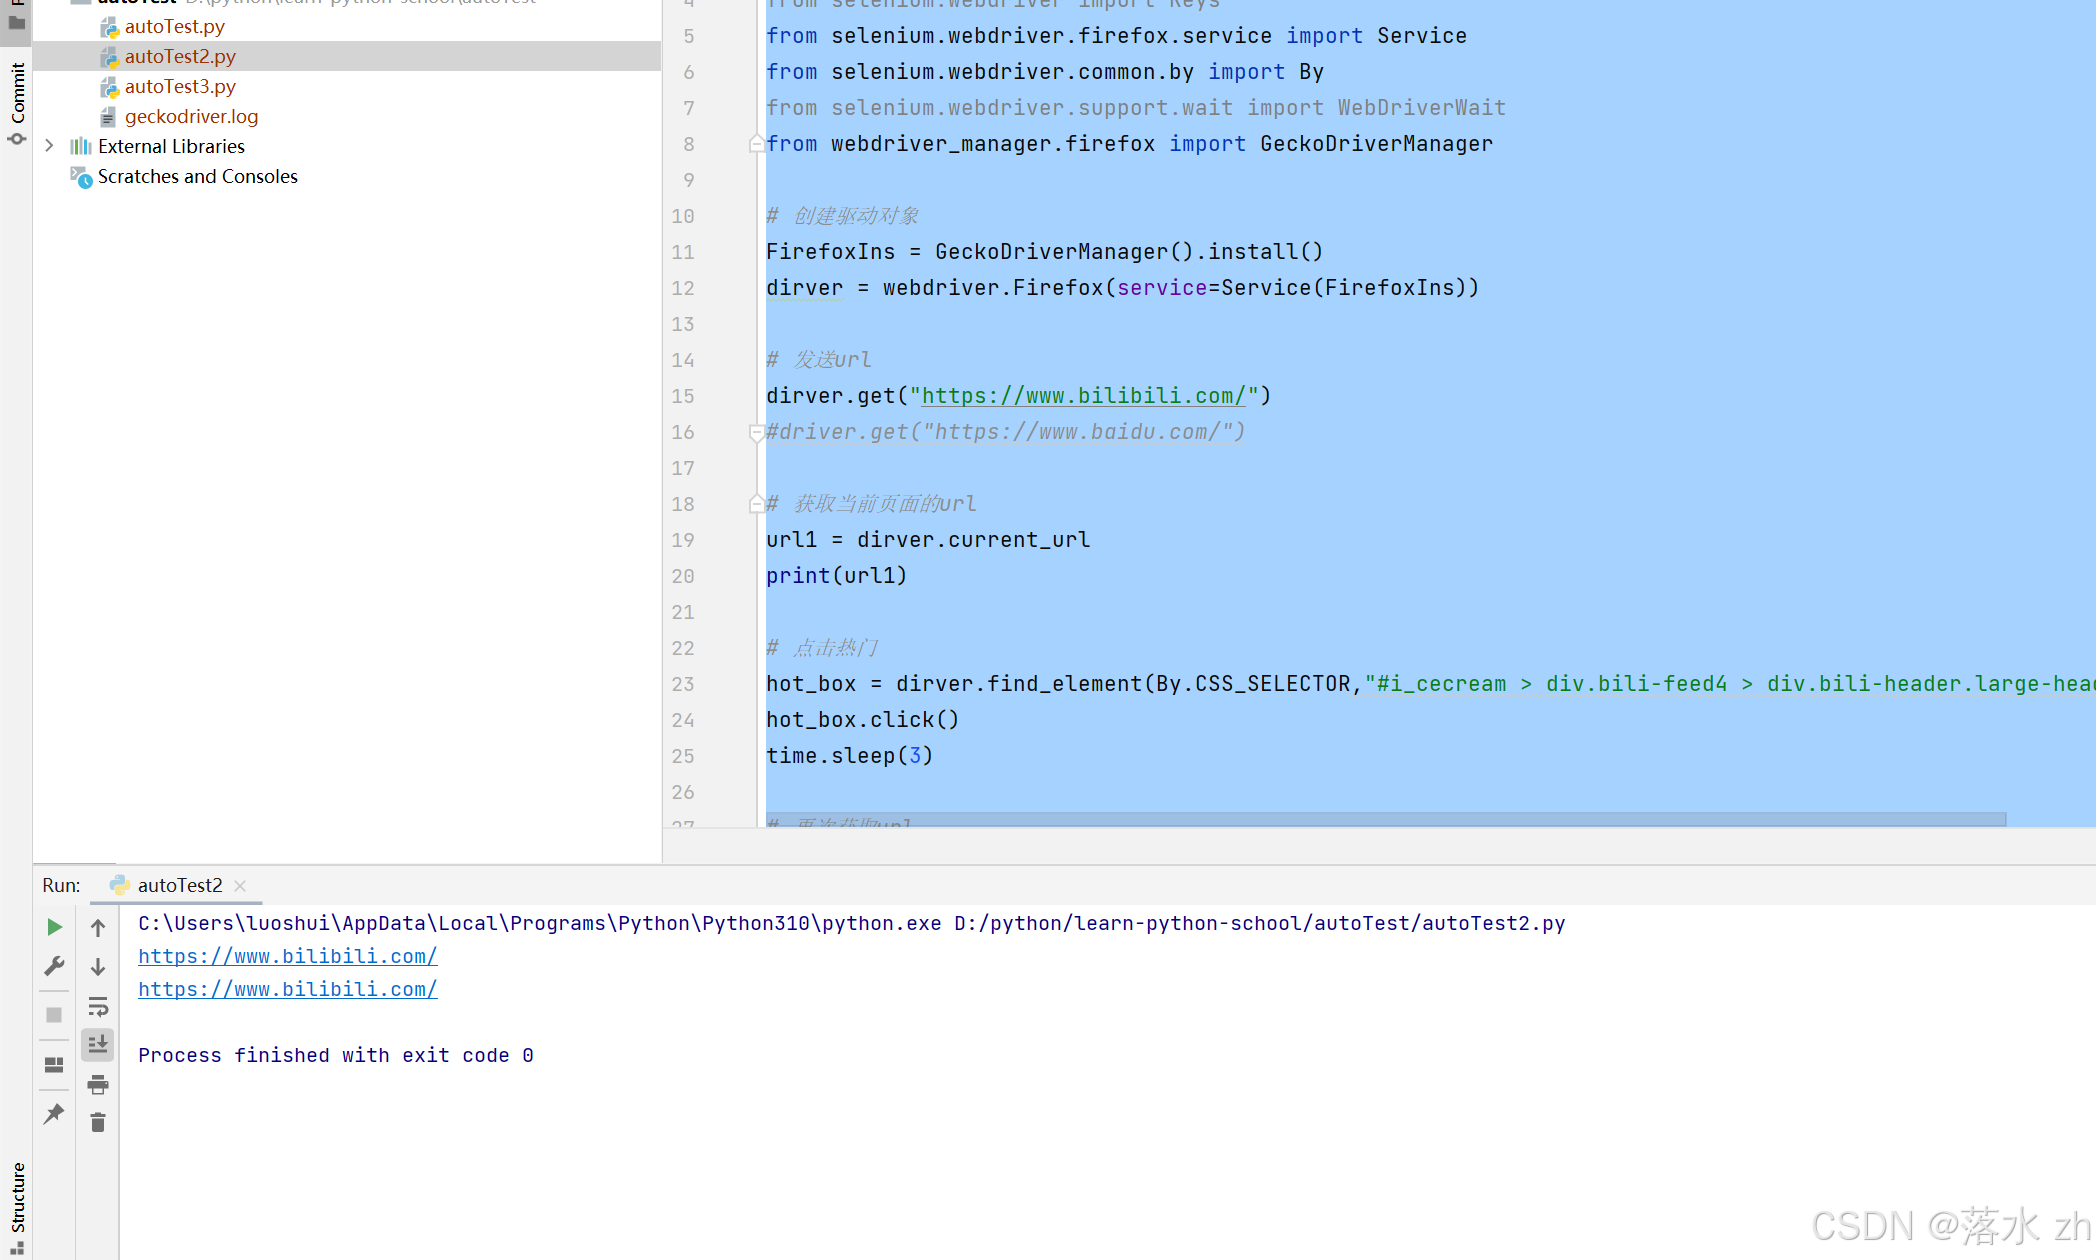Image resolution: width=2096 pixels, height=1260 pixels.
Task: Click the Pin tab icon in Run panel
Action: point(52,1115)
